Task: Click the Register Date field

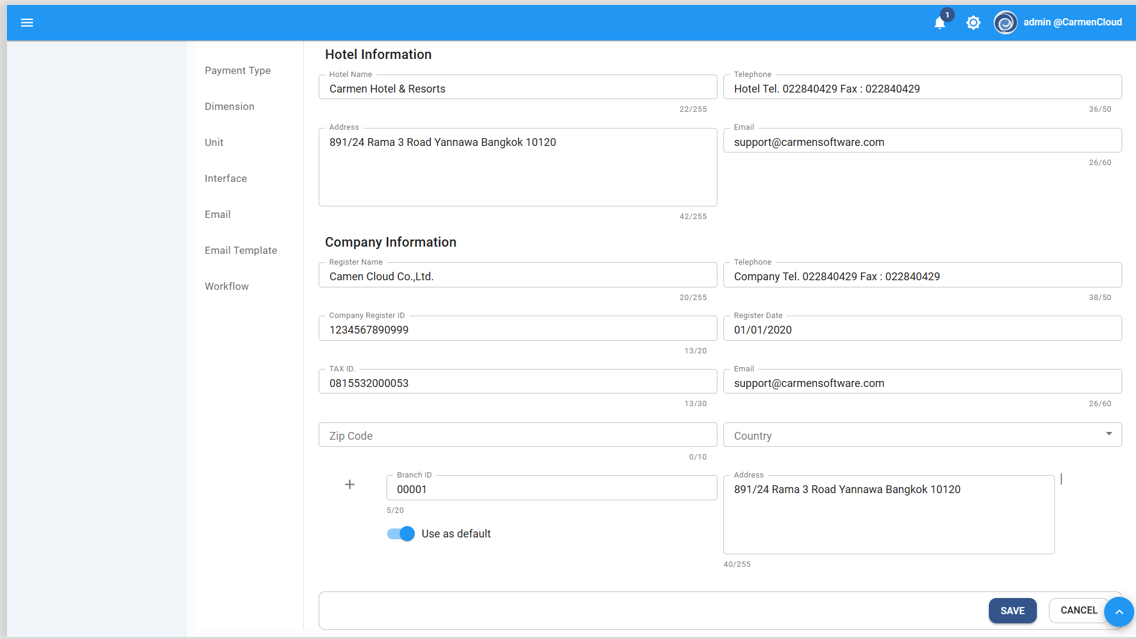Action: click(x=921, y=330)
